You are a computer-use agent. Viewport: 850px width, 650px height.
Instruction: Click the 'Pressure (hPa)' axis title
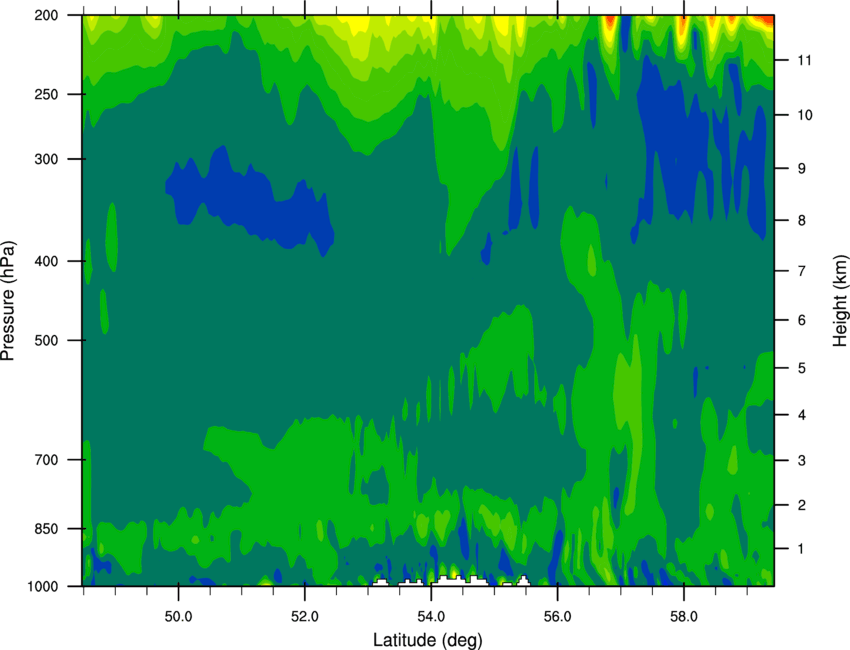[8, 301]
